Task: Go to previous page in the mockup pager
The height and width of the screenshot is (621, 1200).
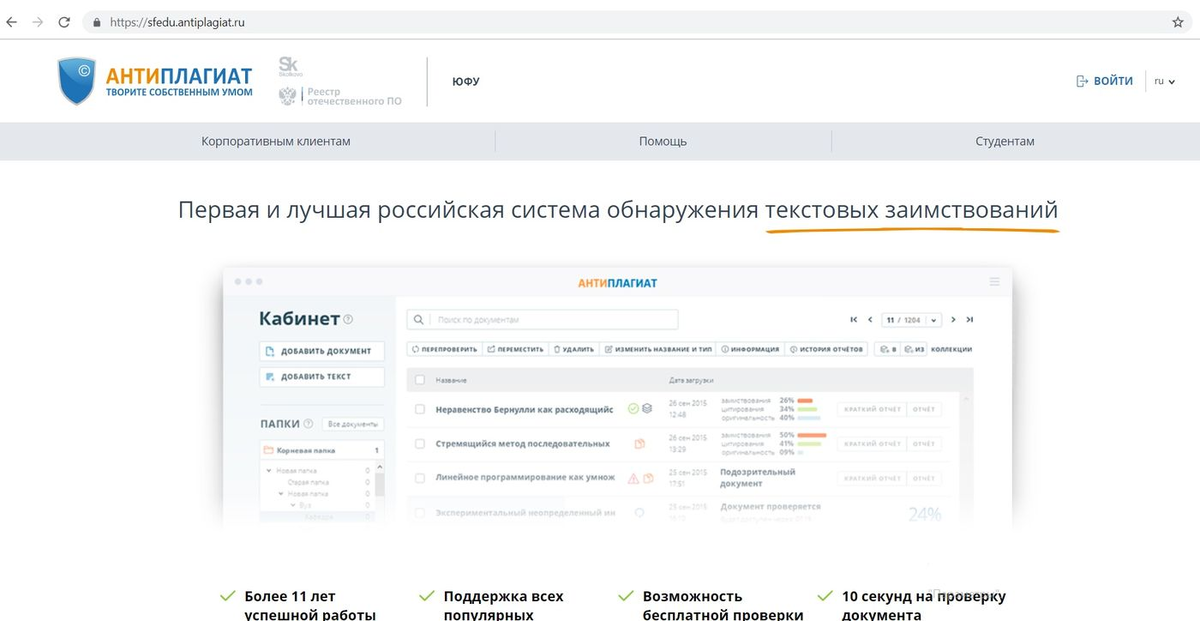Action: (x=870, y=320)
